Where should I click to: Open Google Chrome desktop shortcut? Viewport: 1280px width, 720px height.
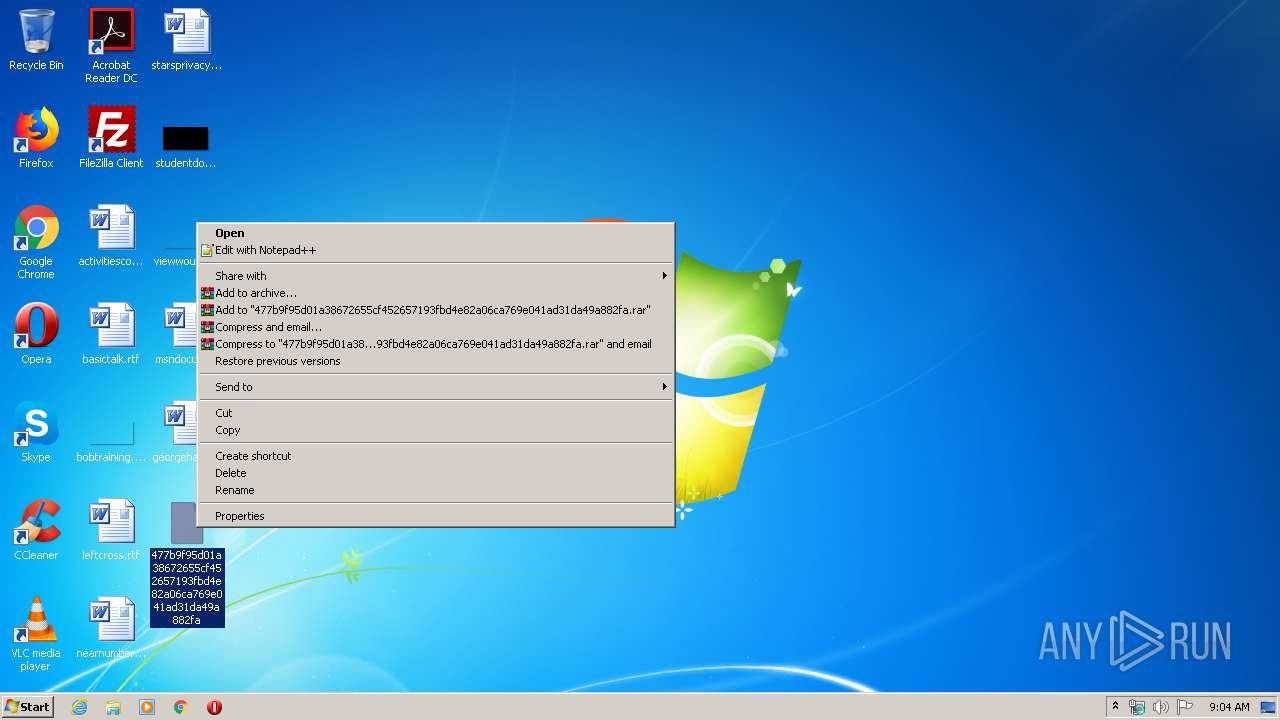[36, 242]
